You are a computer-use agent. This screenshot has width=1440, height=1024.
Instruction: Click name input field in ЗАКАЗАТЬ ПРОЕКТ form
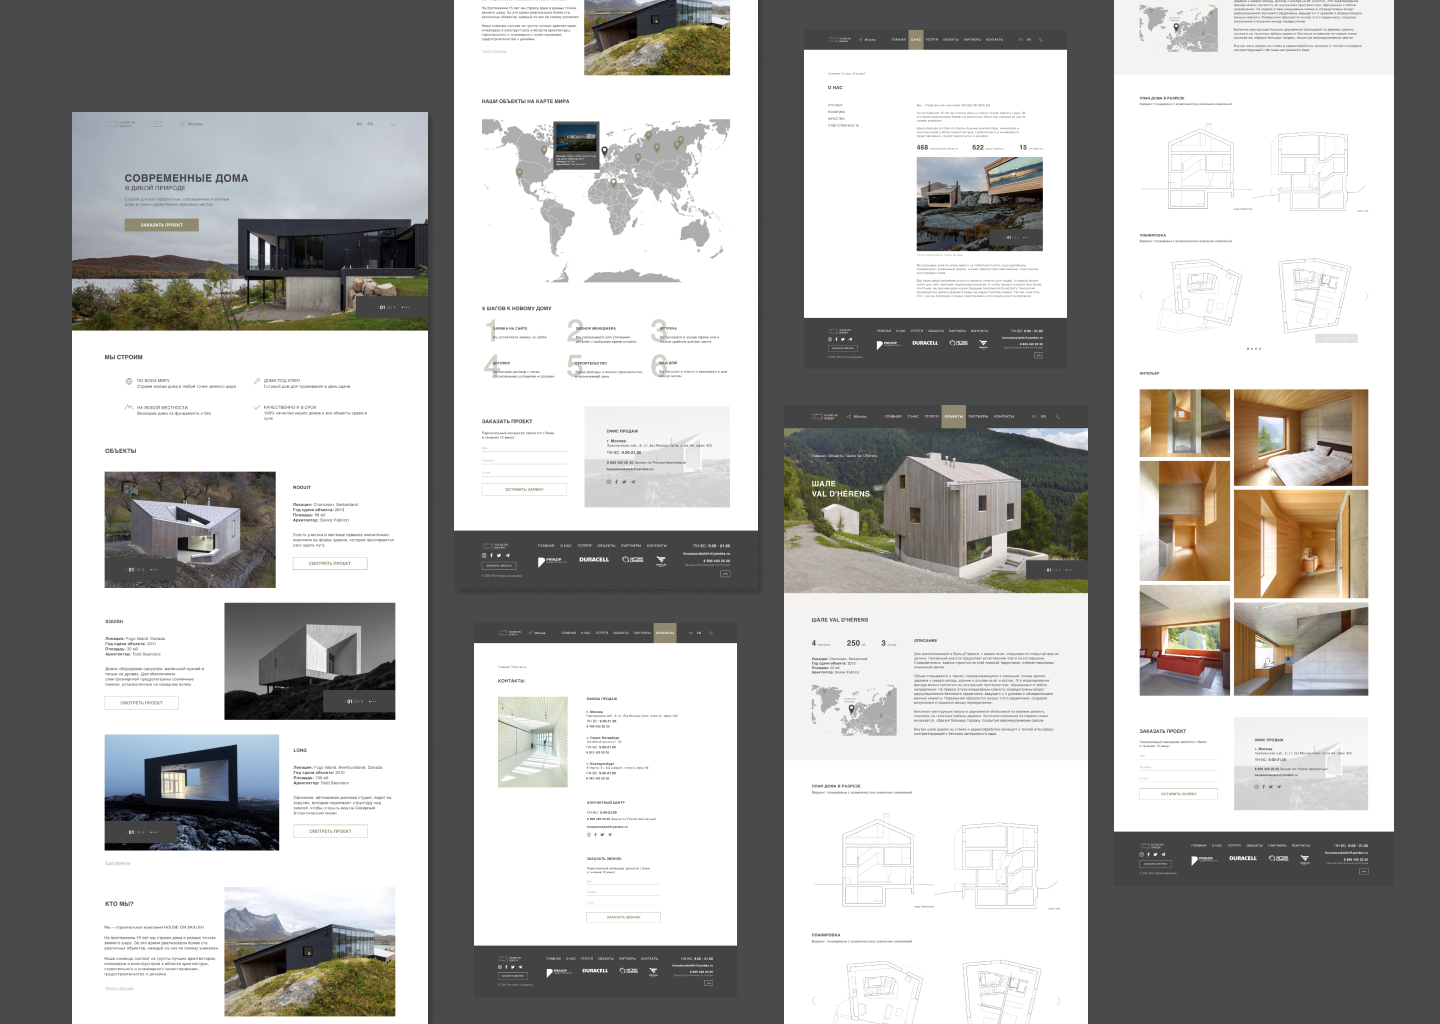point(524,449)
